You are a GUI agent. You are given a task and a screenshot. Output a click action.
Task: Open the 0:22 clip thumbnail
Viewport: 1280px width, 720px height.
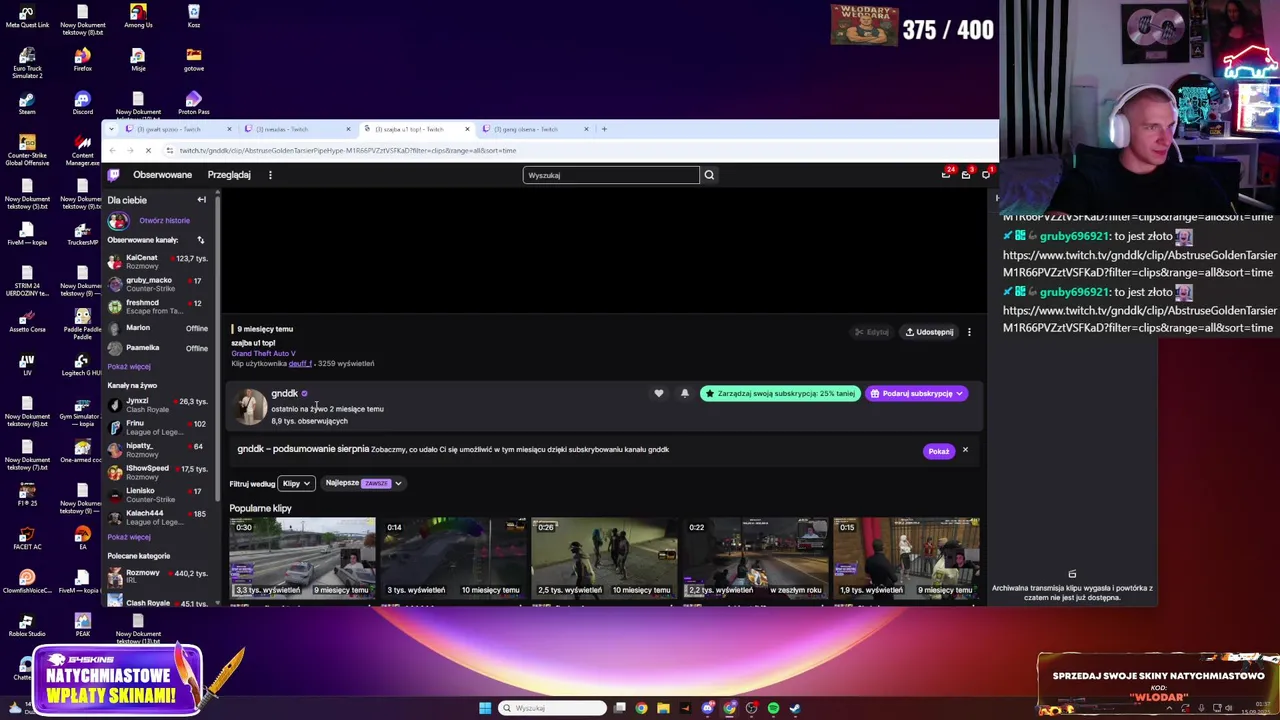tap(755, 557)
